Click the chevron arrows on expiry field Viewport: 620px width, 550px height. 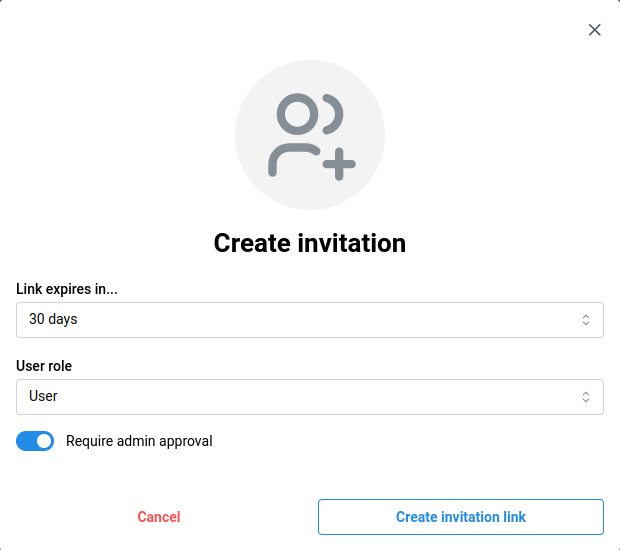tap(586, 320)
